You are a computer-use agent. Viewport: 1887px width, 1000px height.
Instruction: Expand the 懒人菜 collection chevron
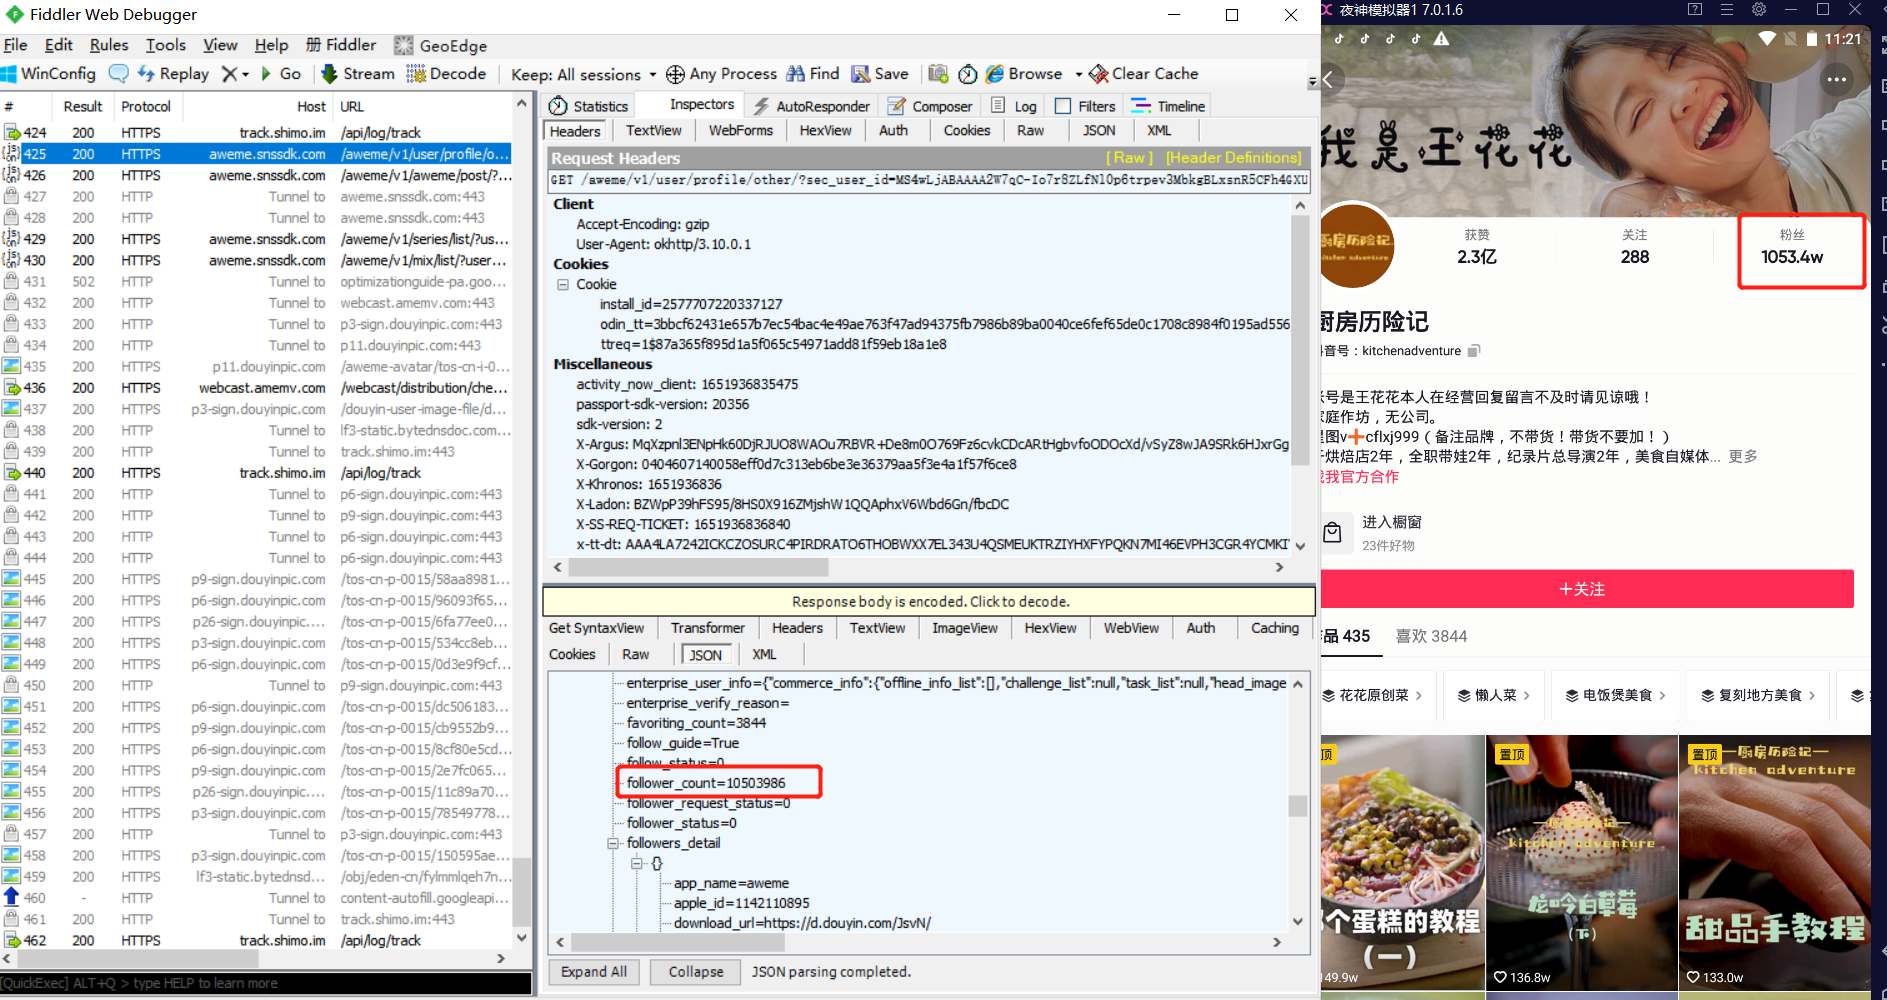1527,696
